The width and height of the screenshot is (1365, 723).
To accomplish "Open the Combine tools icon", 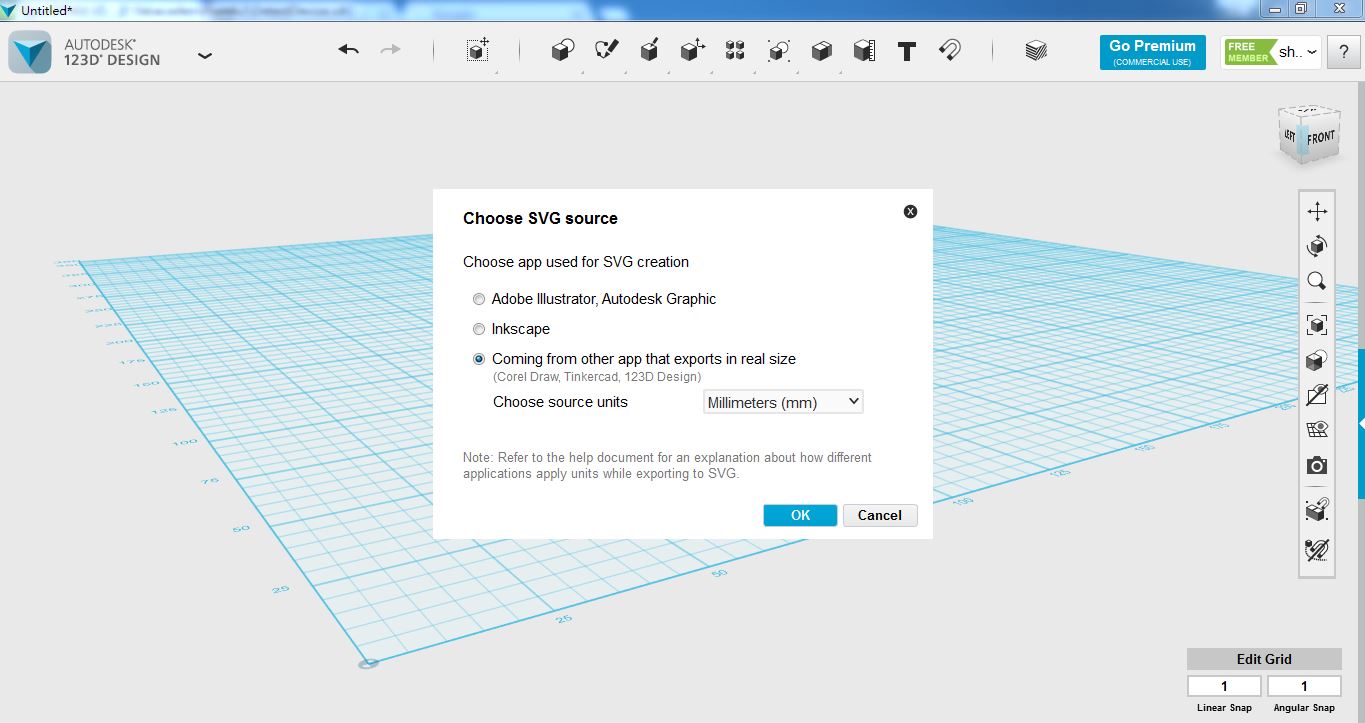I will (x=821, y=51).
